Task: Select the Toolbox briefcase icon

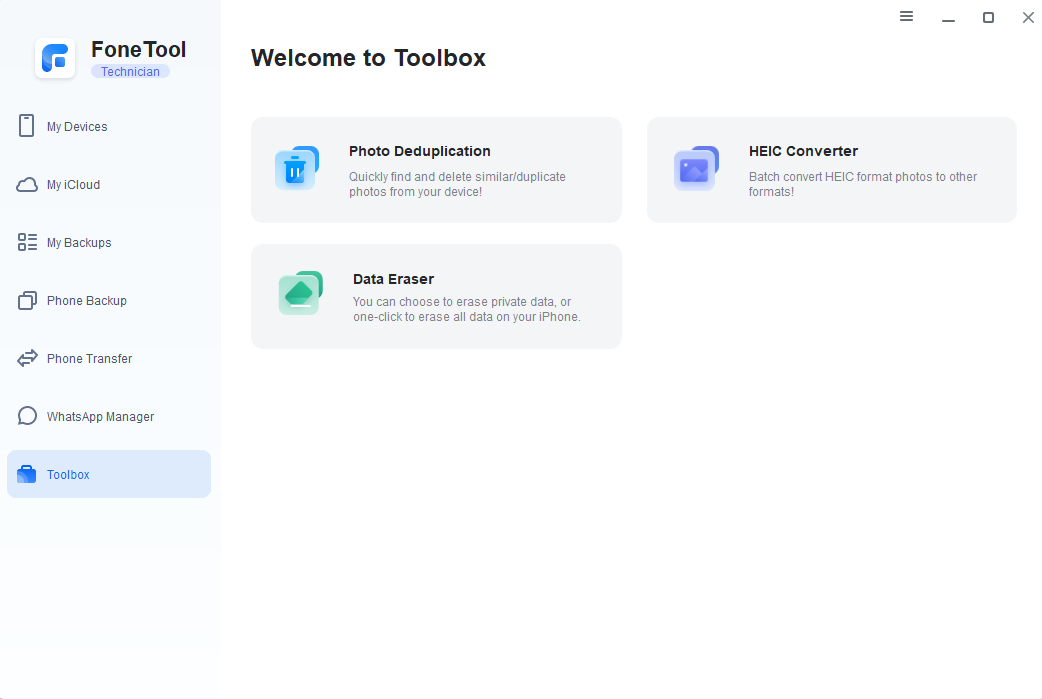Action: (x=27, y=474)
